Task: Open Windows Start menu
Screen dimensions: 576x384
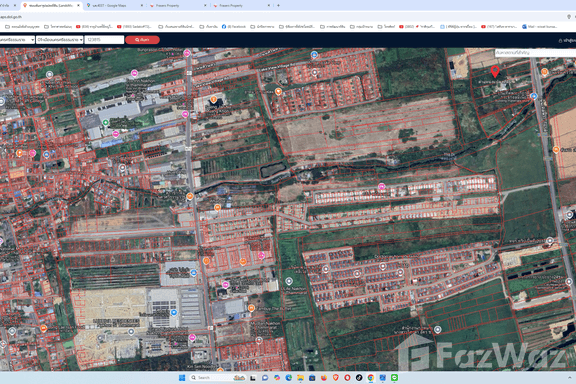Action: point(182,378)
